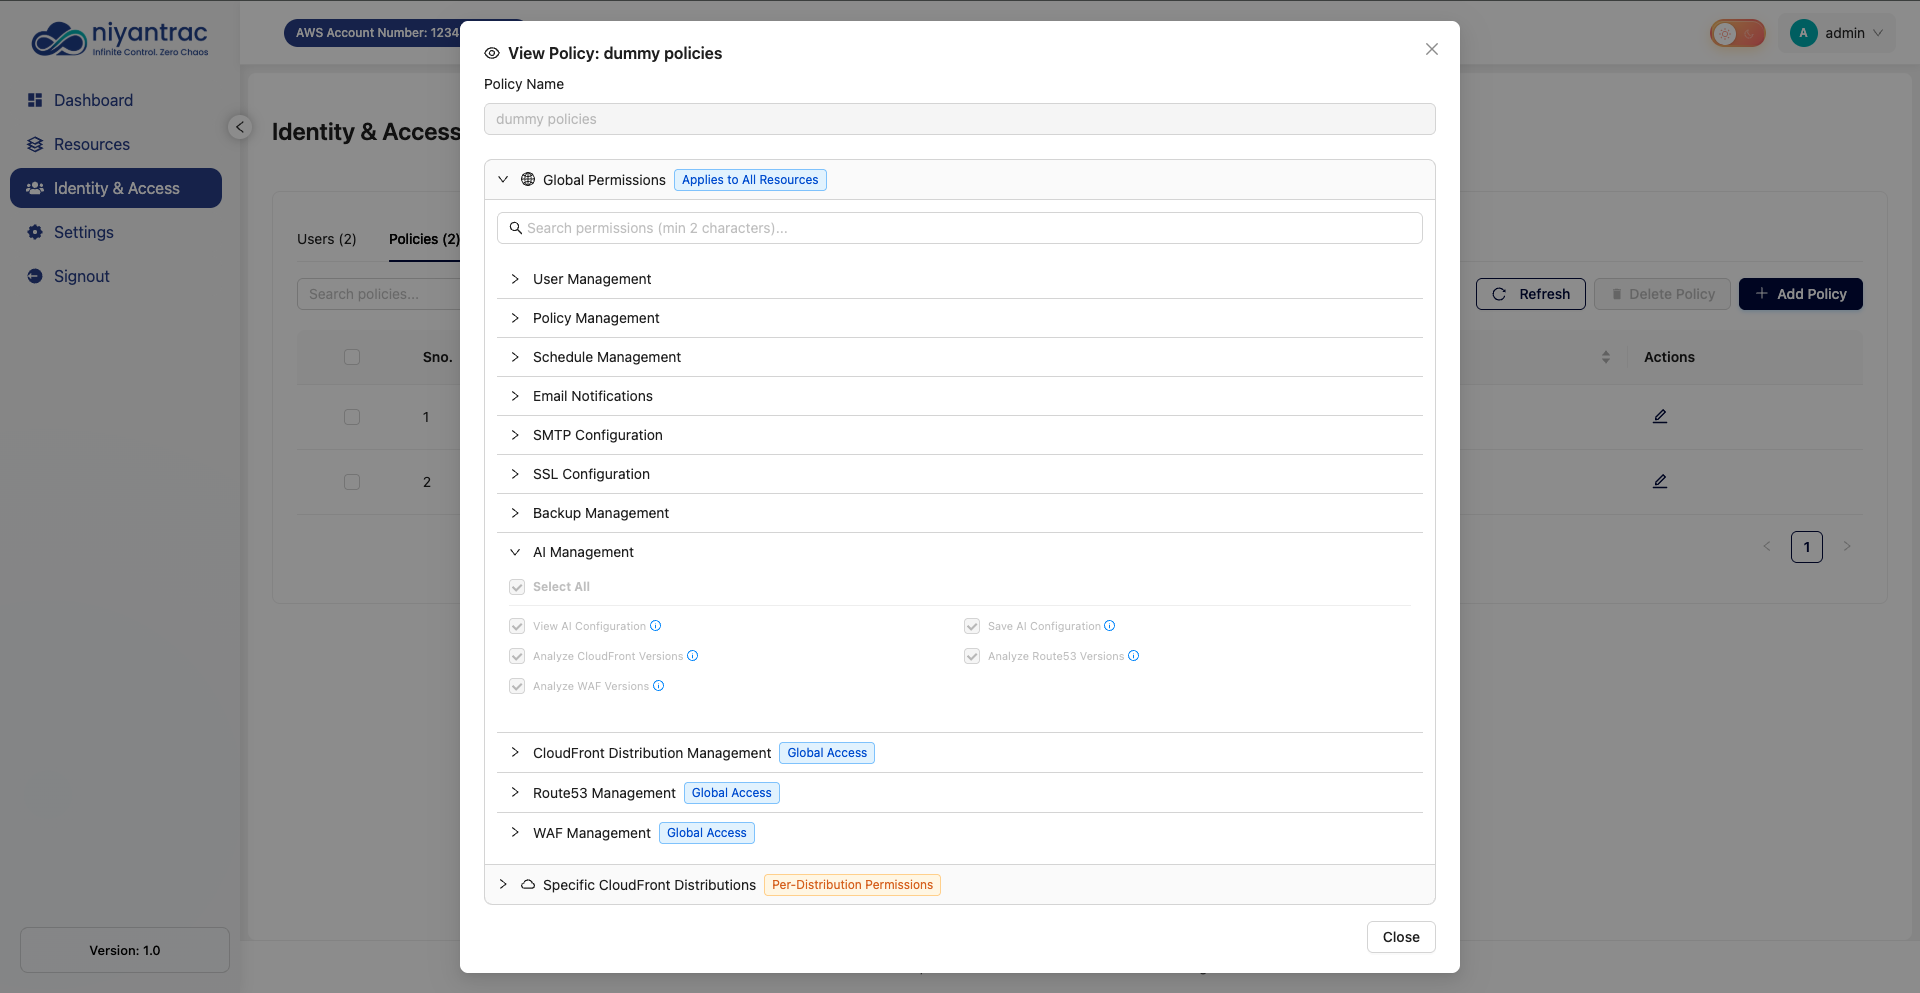
Task: Toggle the Analyze CloudFront Versions checkbox
Action: point(517,656)
